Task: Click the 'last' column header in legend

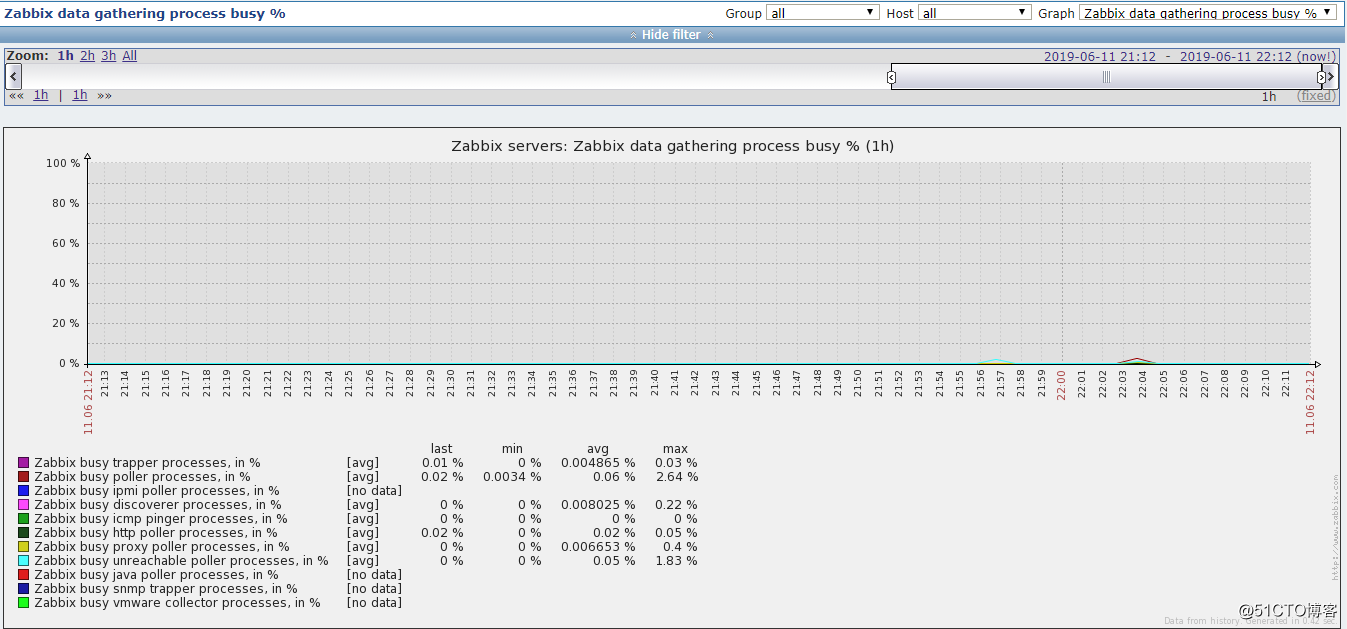Action: pos(441,449)
